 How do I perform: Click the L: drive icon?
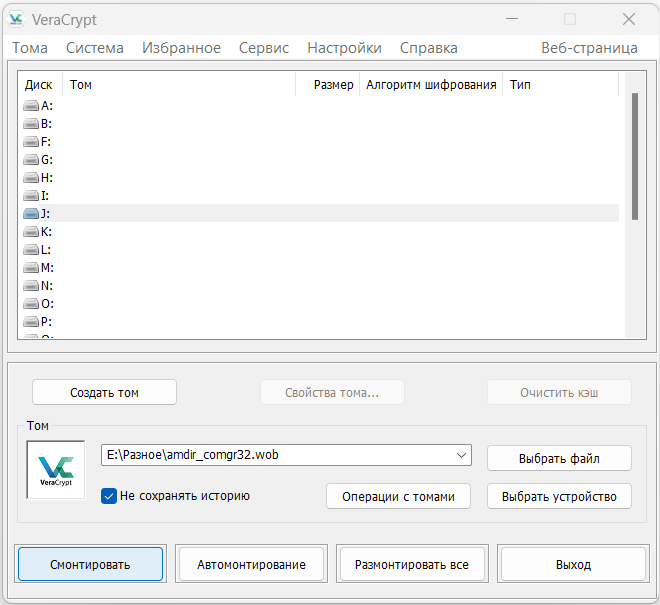[31, 250]
